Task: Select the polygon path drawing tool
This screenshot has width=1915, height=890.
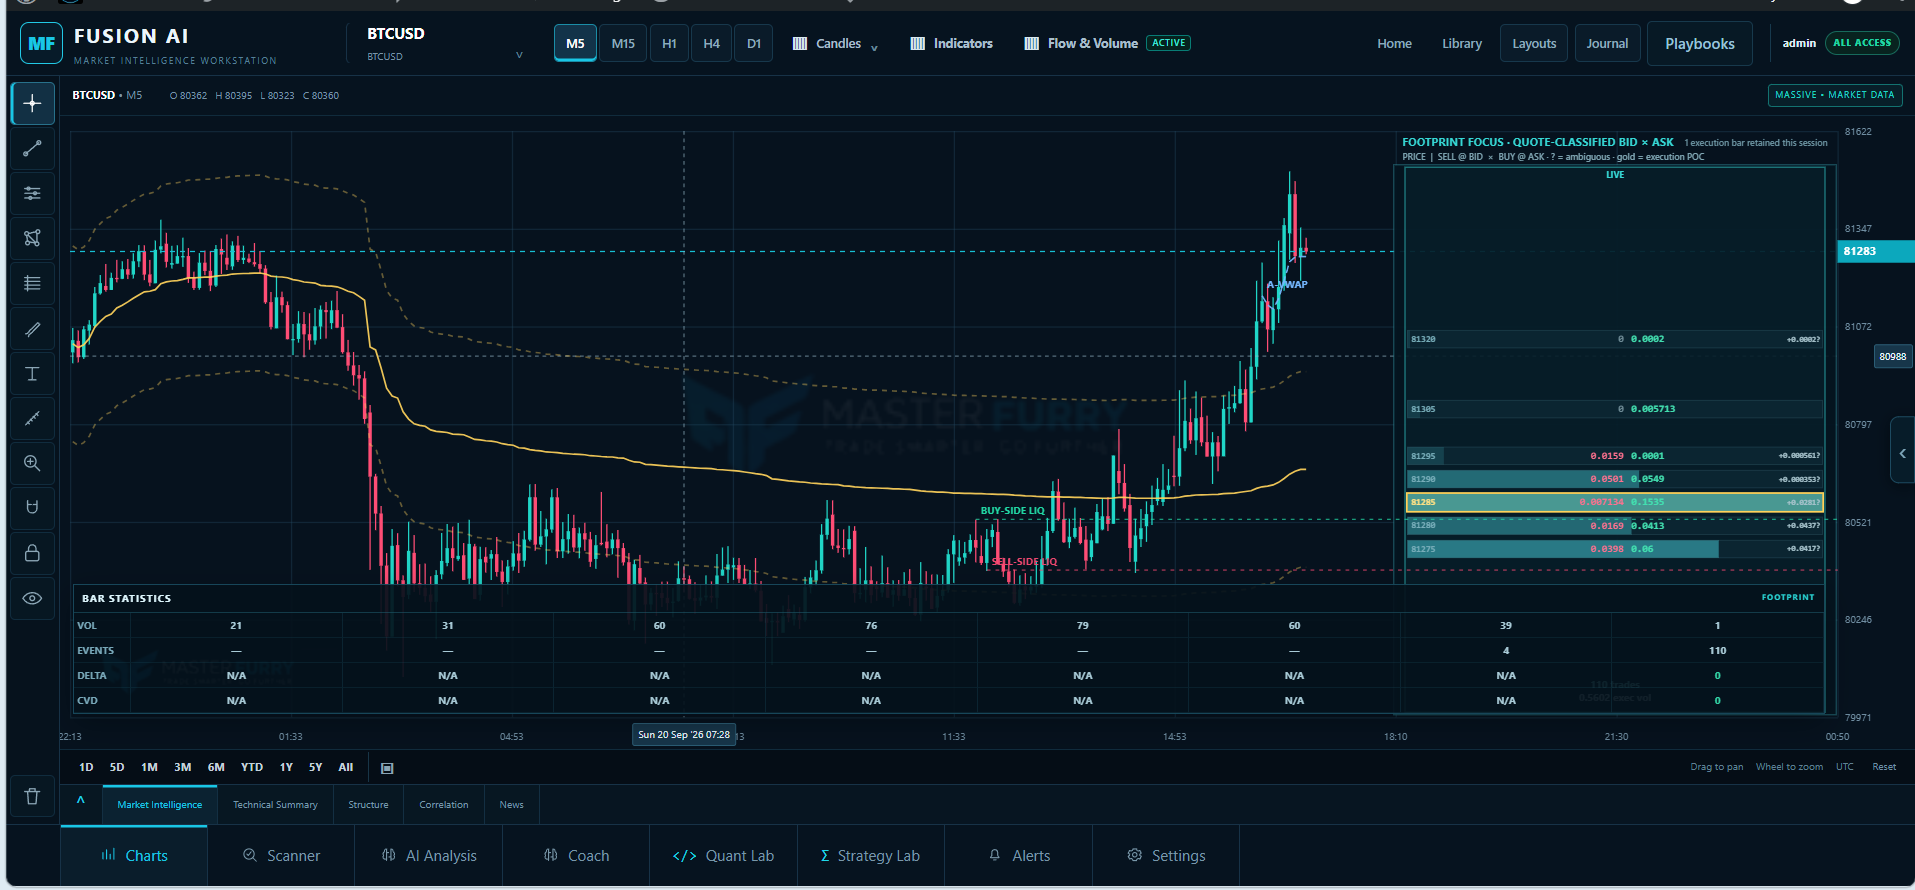Action: pyautogui.click(x=32, y=238)
